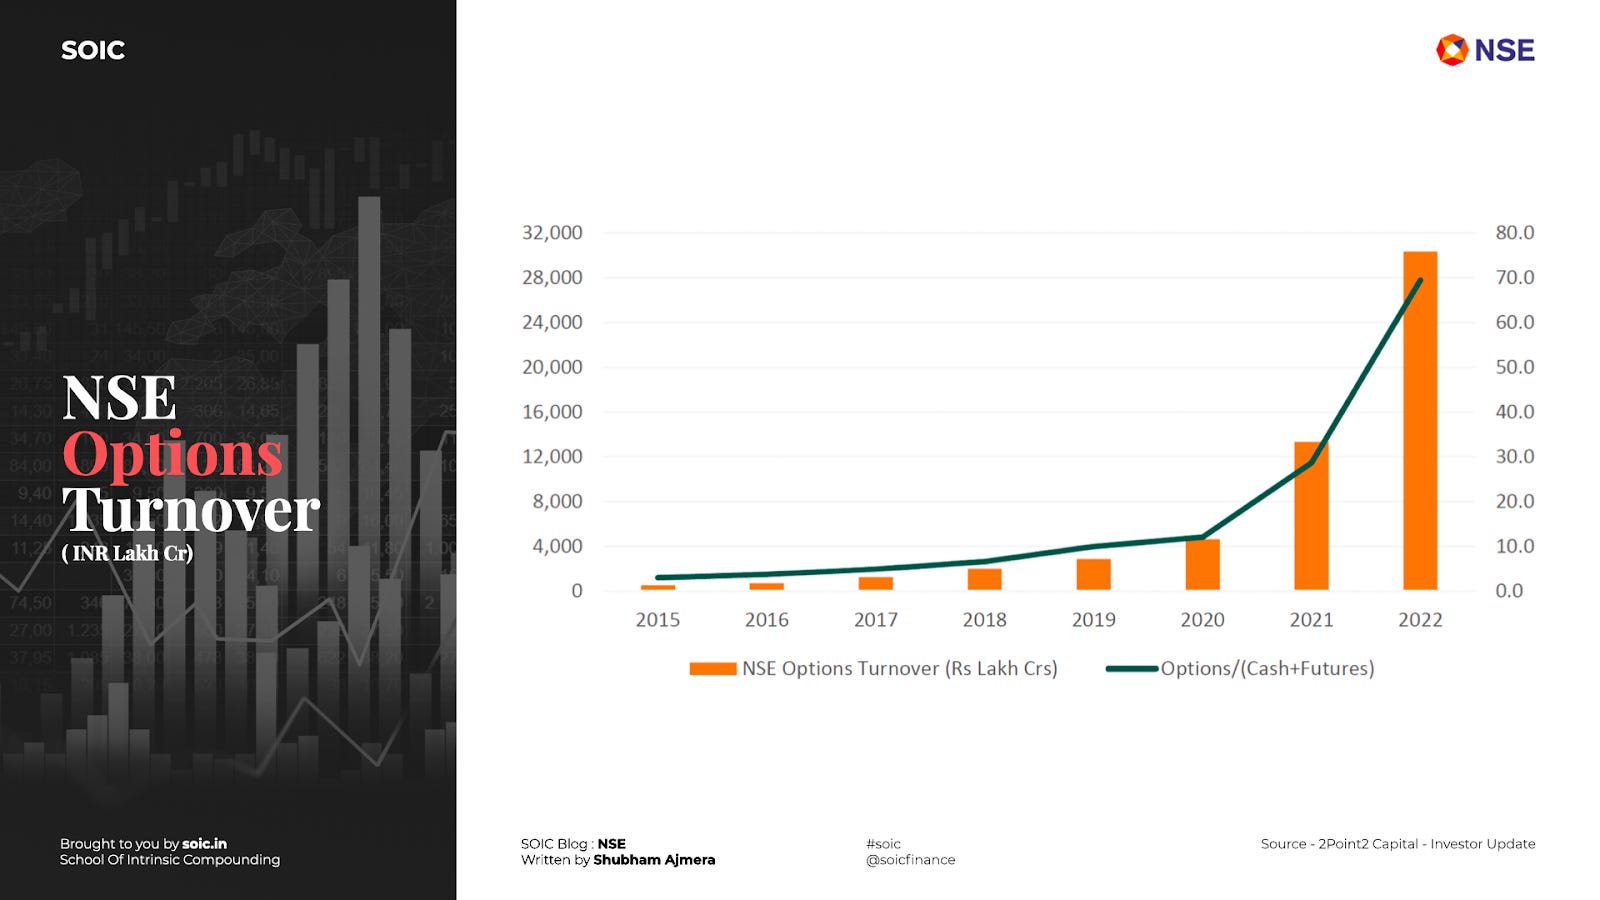Click the 2018 x-axis label
This screenshot has height=900, width=1600.
tap(984, 620)
